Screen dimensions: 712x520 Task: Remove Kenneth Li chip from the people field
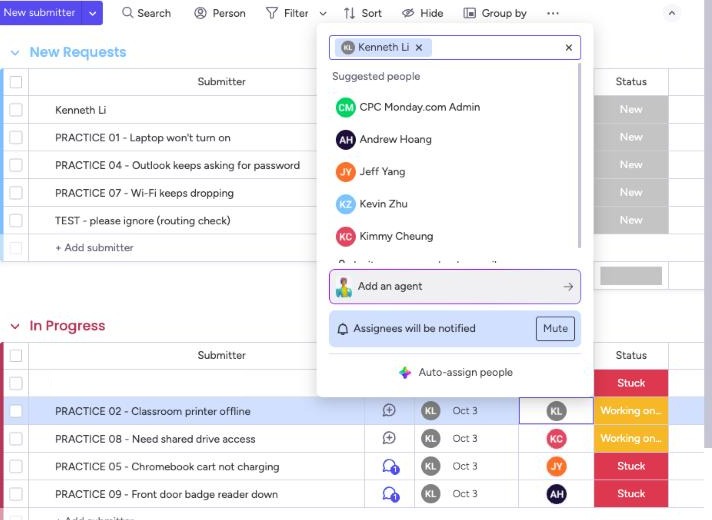pyautogui.click(x=419, y=47)
